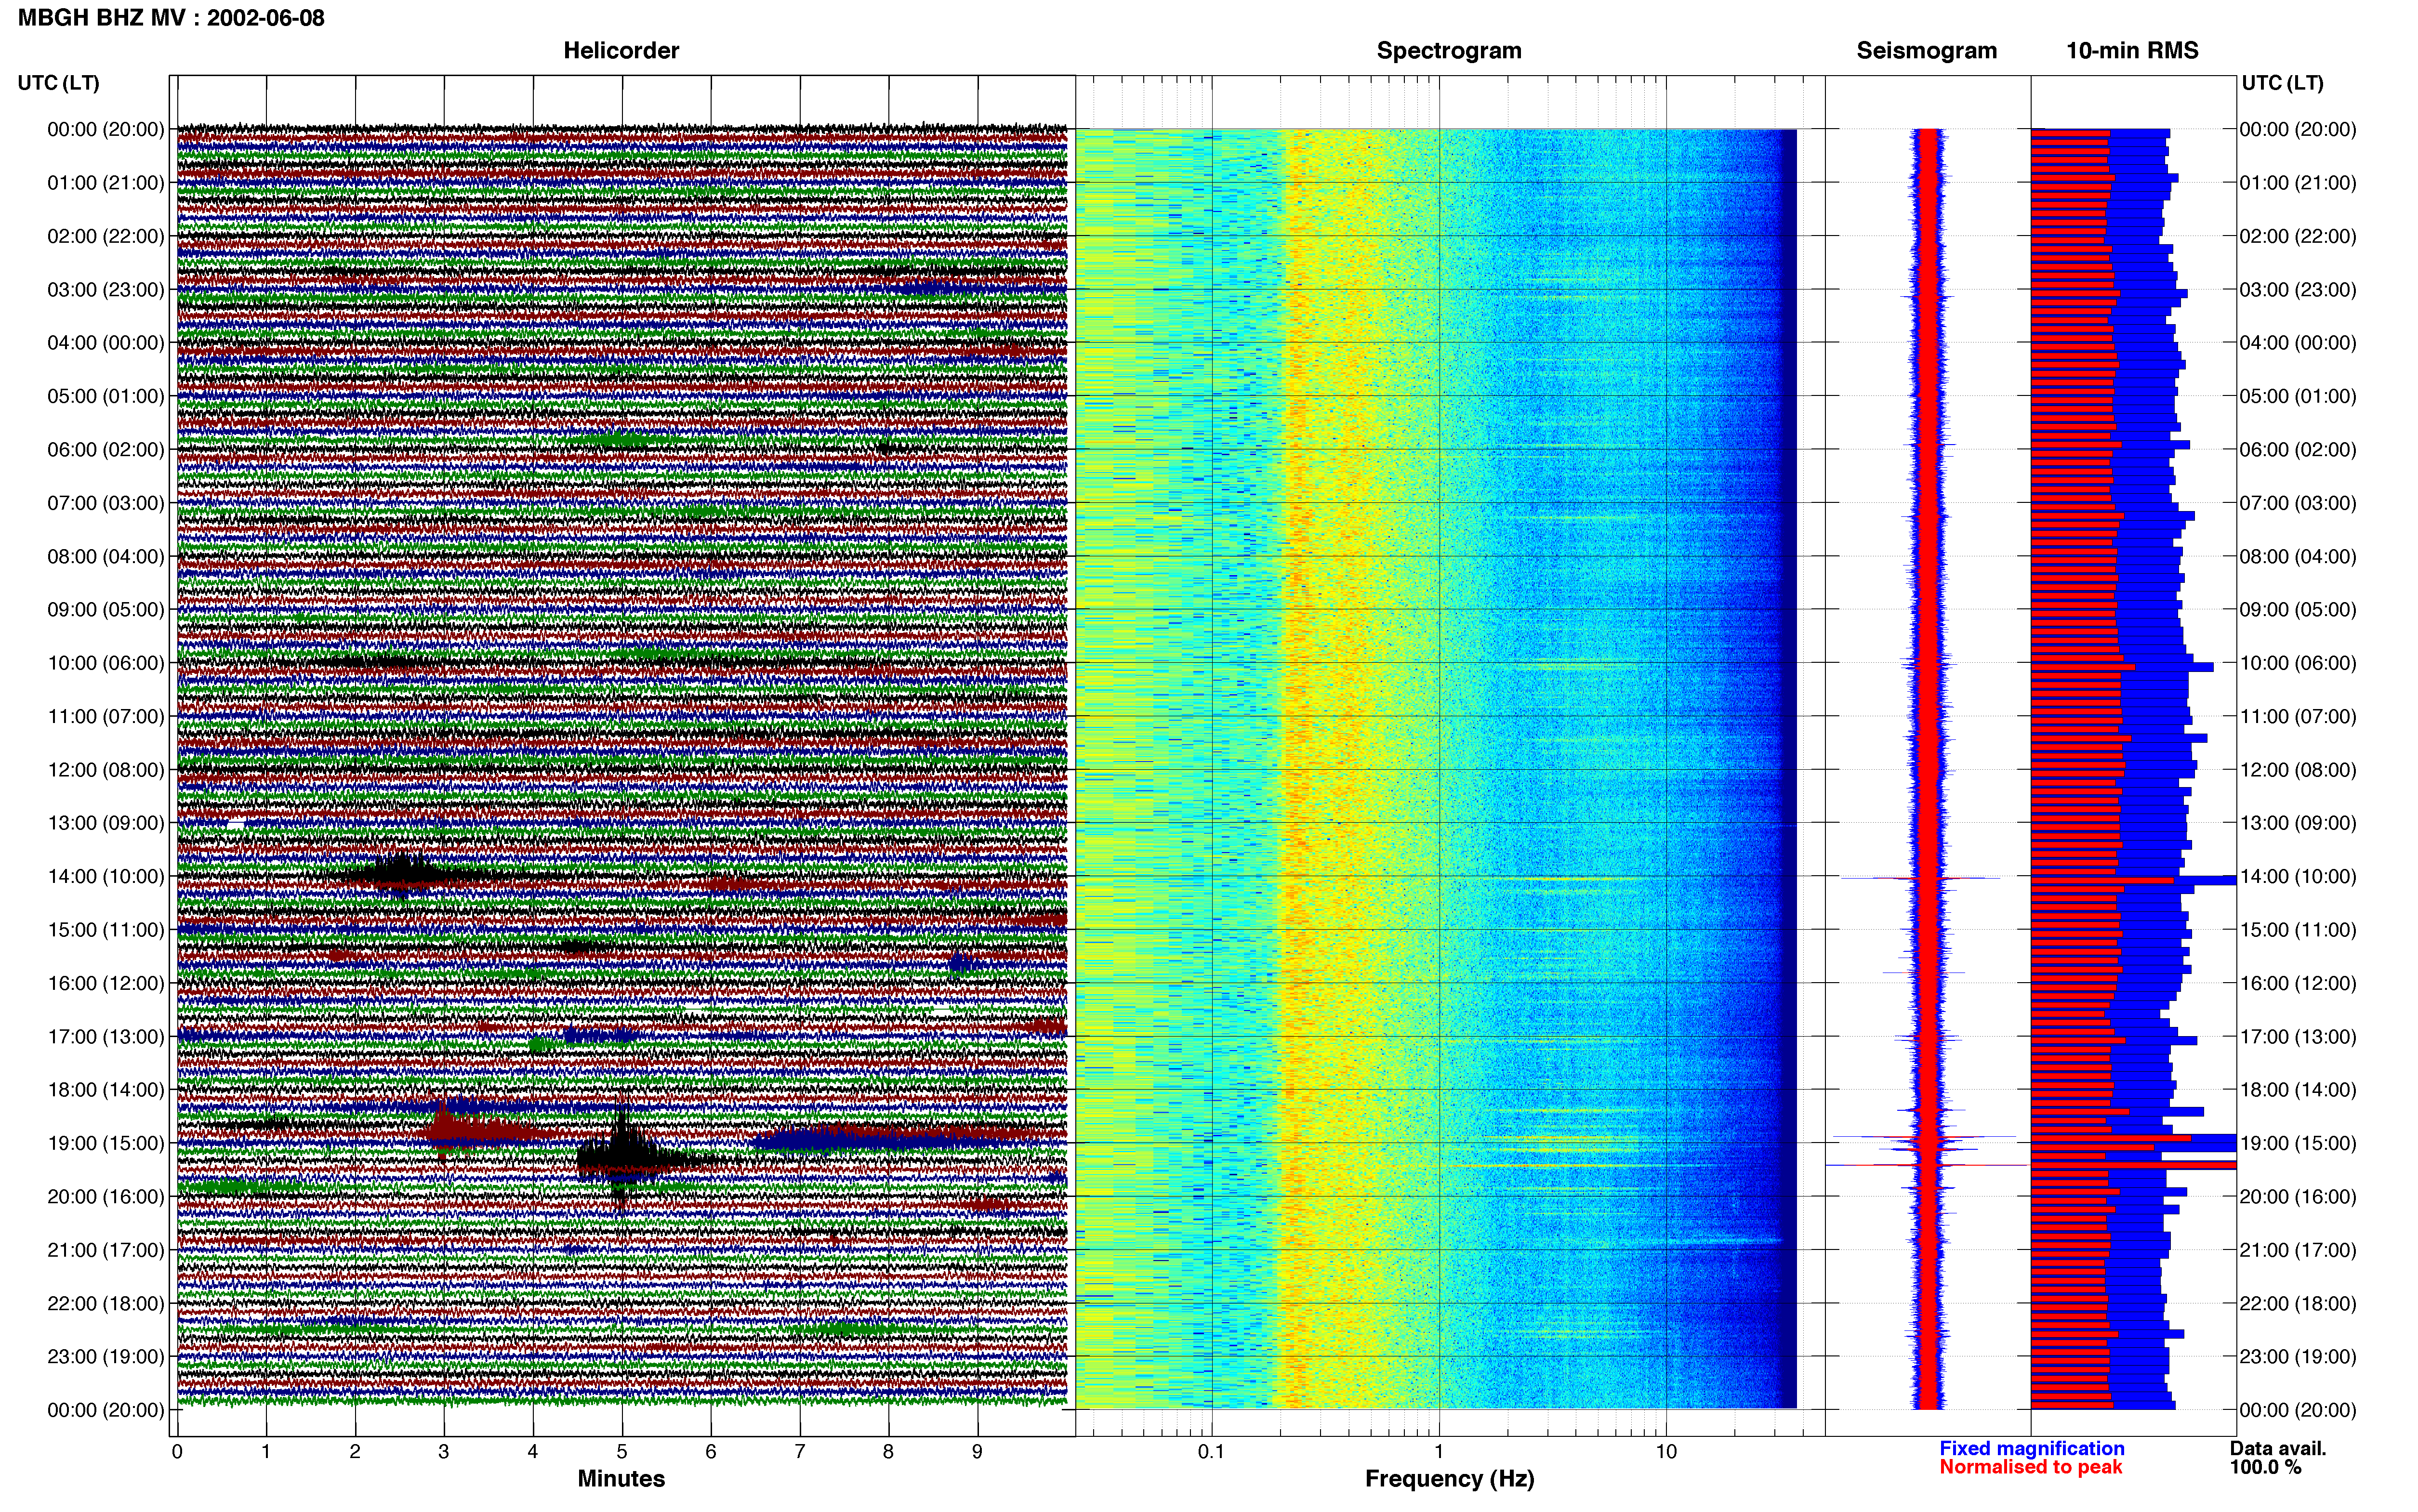Click left time label '09:00 (05:00)'

[106, 609]
